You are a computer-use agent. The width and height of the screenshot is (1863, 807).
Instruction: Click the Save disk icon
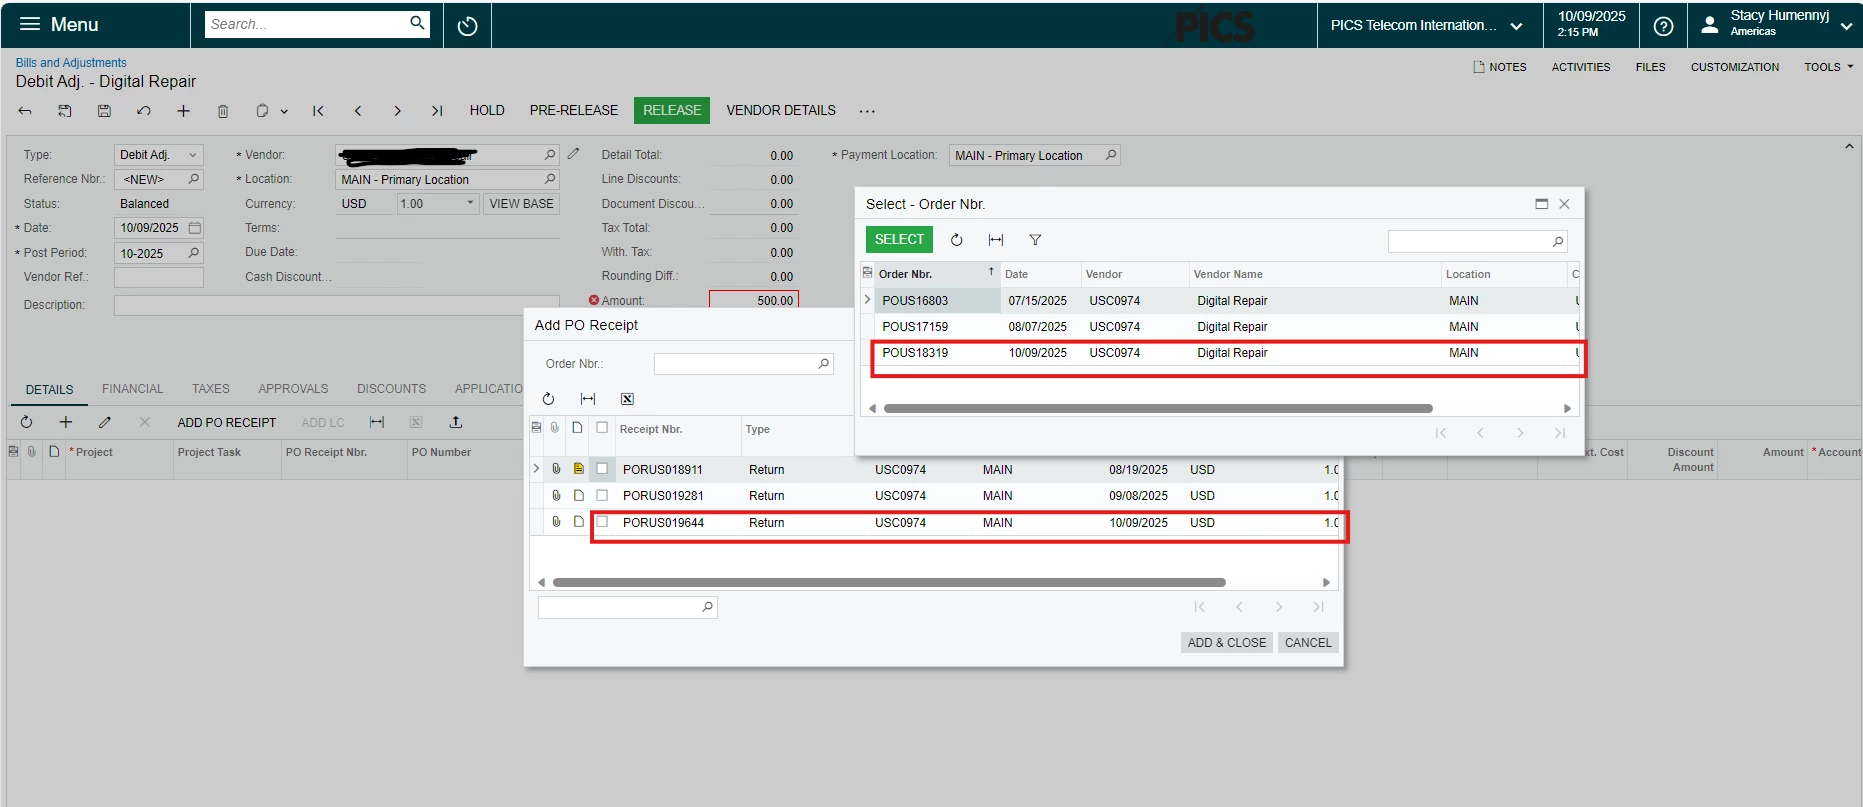[104, 111]
